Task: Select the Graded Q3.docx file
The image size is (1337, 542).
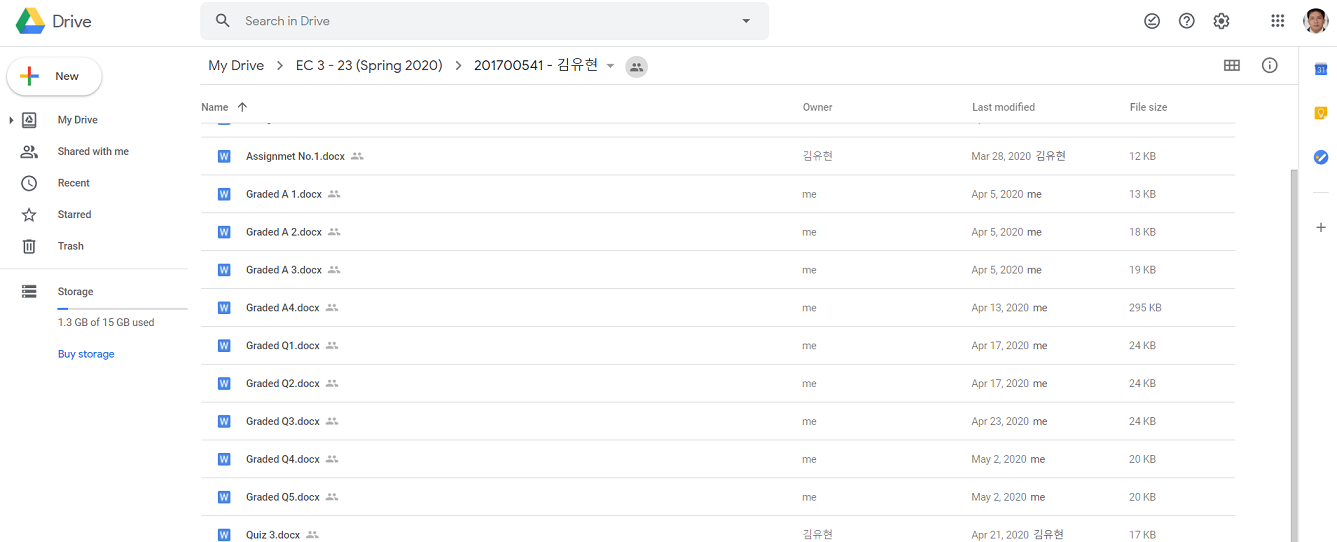Action: [717, 422]
